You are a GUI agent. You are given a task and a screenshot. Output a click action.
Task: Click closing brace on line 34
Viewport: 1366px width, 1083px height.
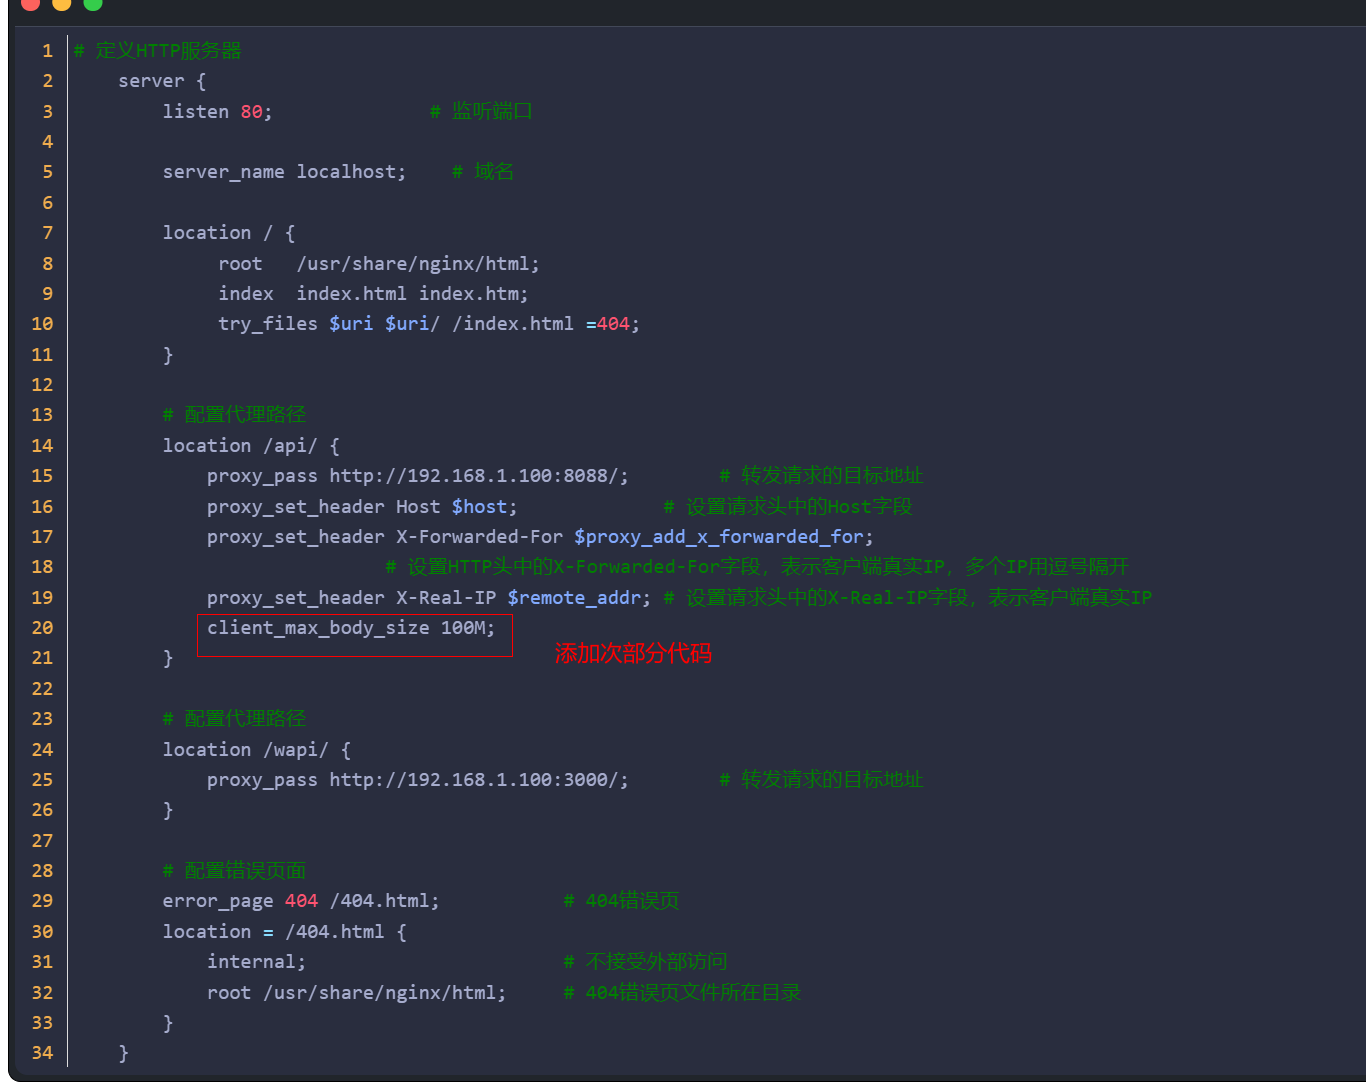pyautogui.click(x=124, y=1053)
